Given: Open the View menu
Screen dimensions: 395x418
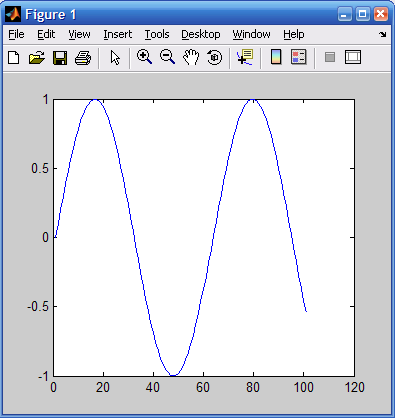Looking at the screenshot, I should point(79,34).
